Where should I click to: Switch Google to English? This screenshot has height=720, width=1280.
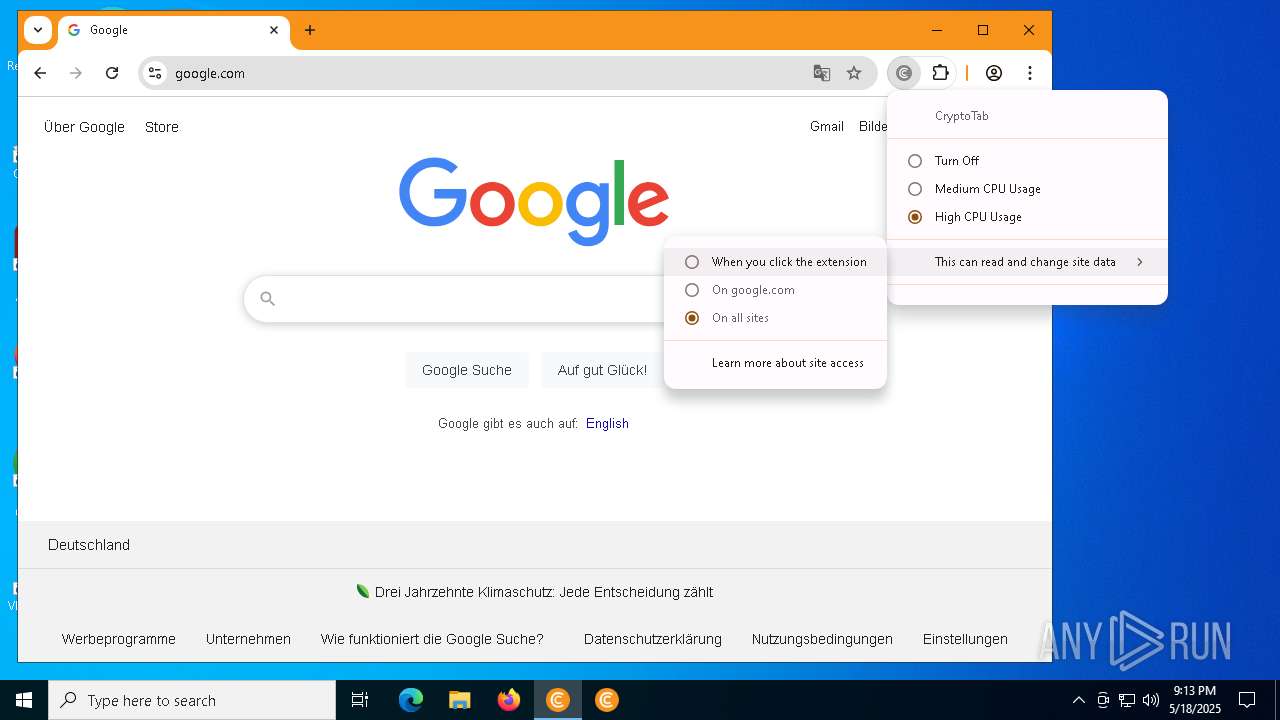(x=607, y=424)
